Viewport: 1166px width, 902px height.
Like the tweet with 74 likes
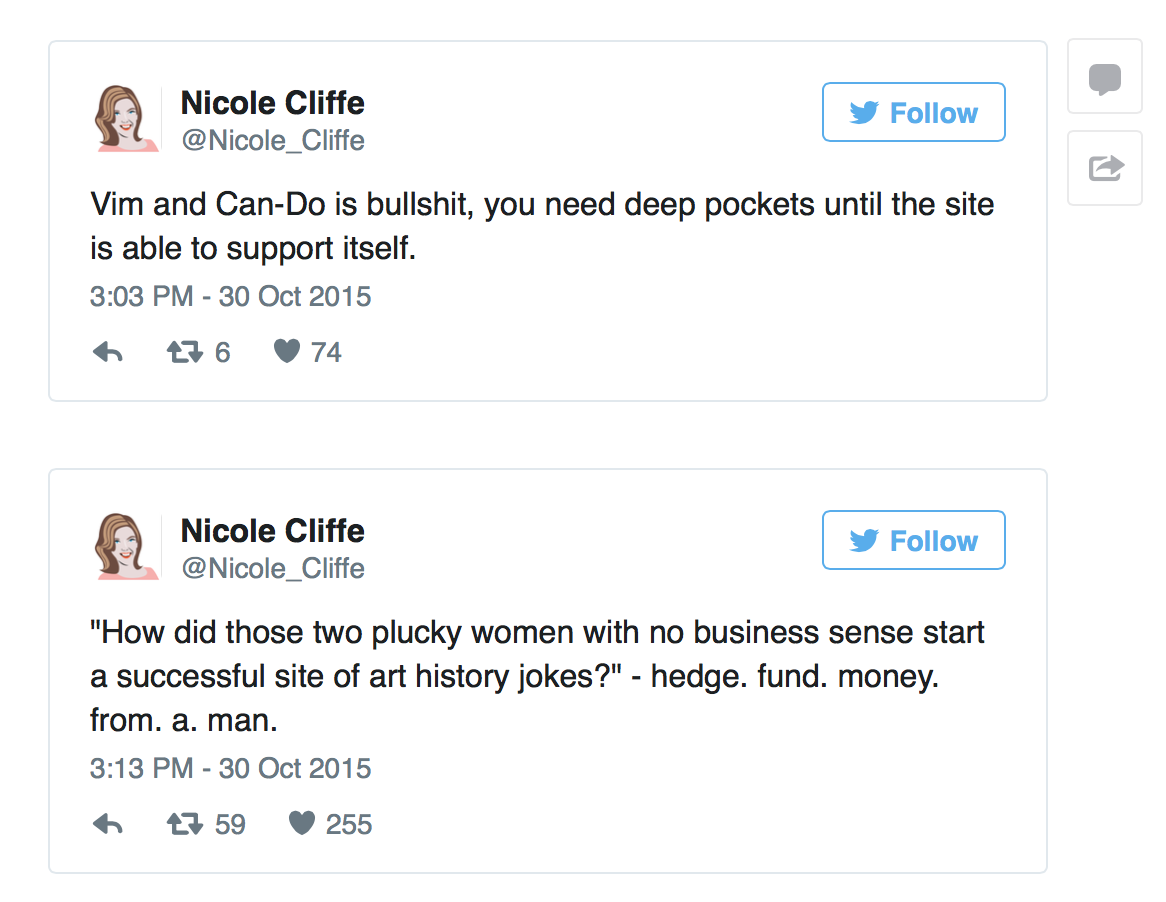click(287, 351)
